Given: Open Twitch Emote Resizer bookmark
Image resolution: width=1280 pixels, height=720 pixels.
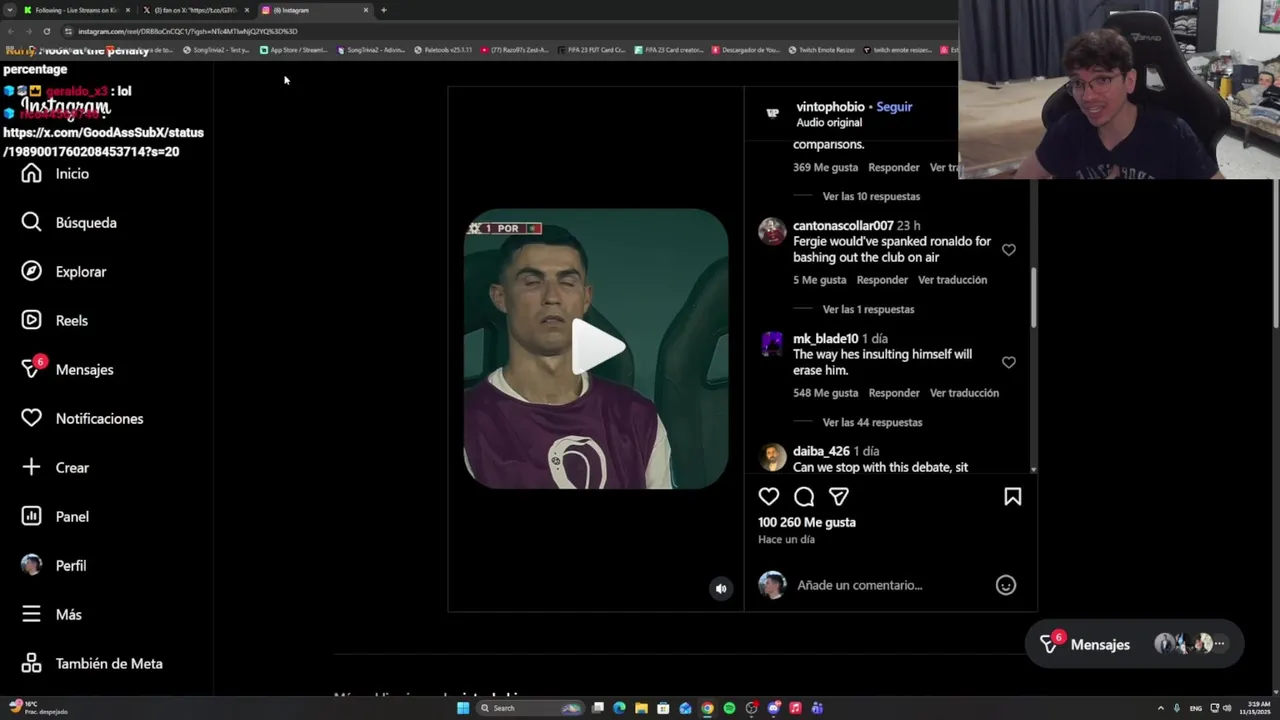Looking at the screenshot, I should pos(821,50).
